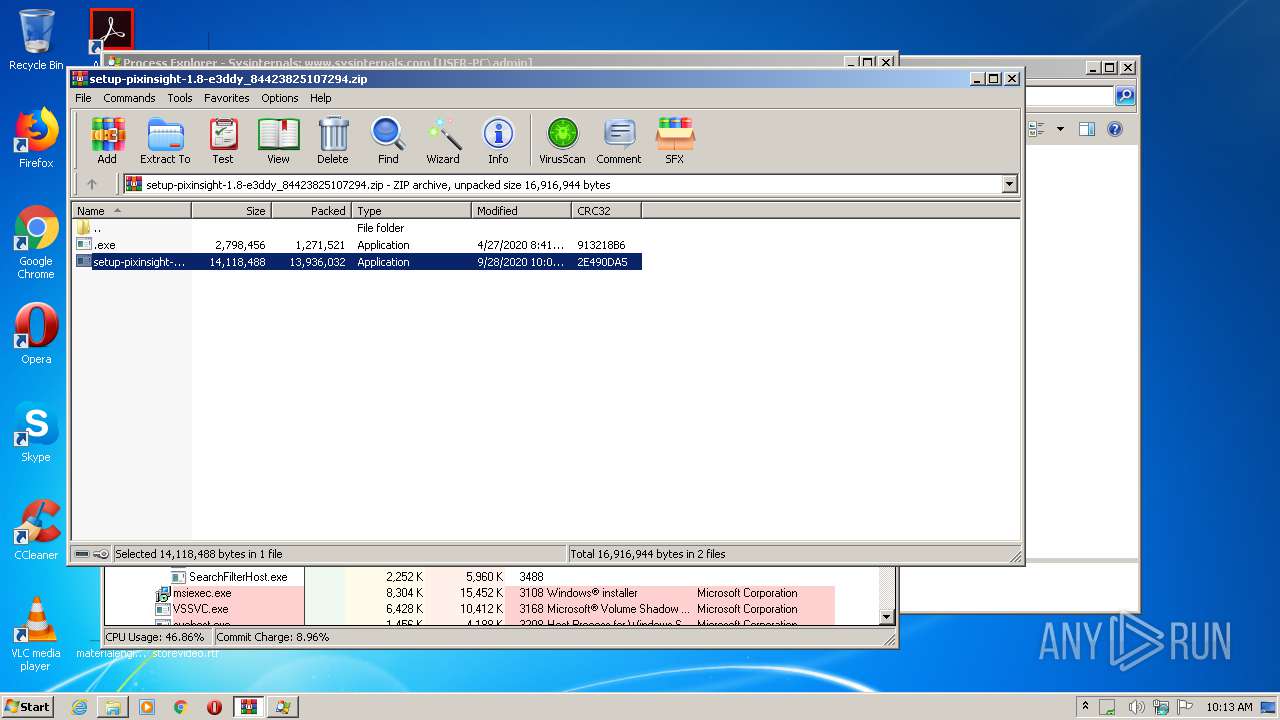The height and width of the screenshot is (720, 1280).
Task: Click the Start button
Action: point(28,706)
